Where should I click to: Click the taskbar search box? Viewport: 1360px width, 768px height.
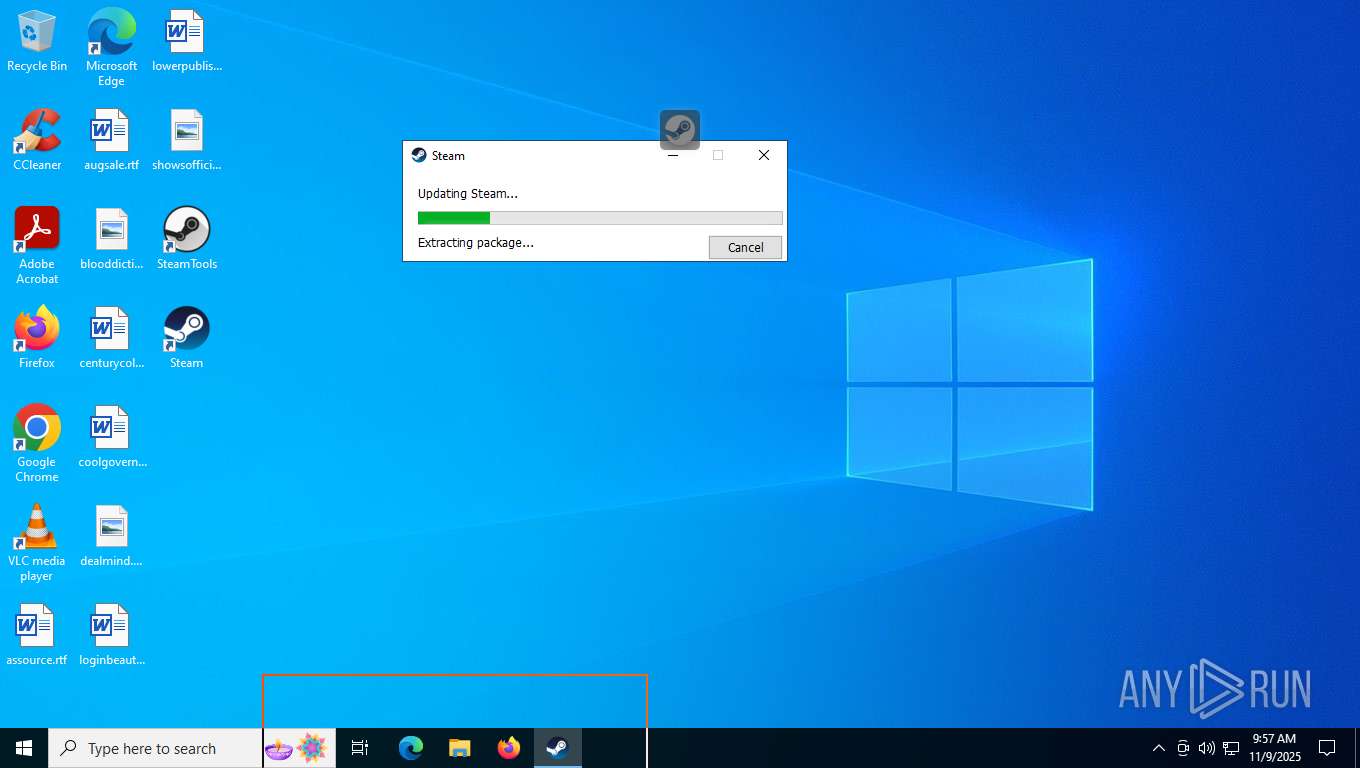coord(155,748)
